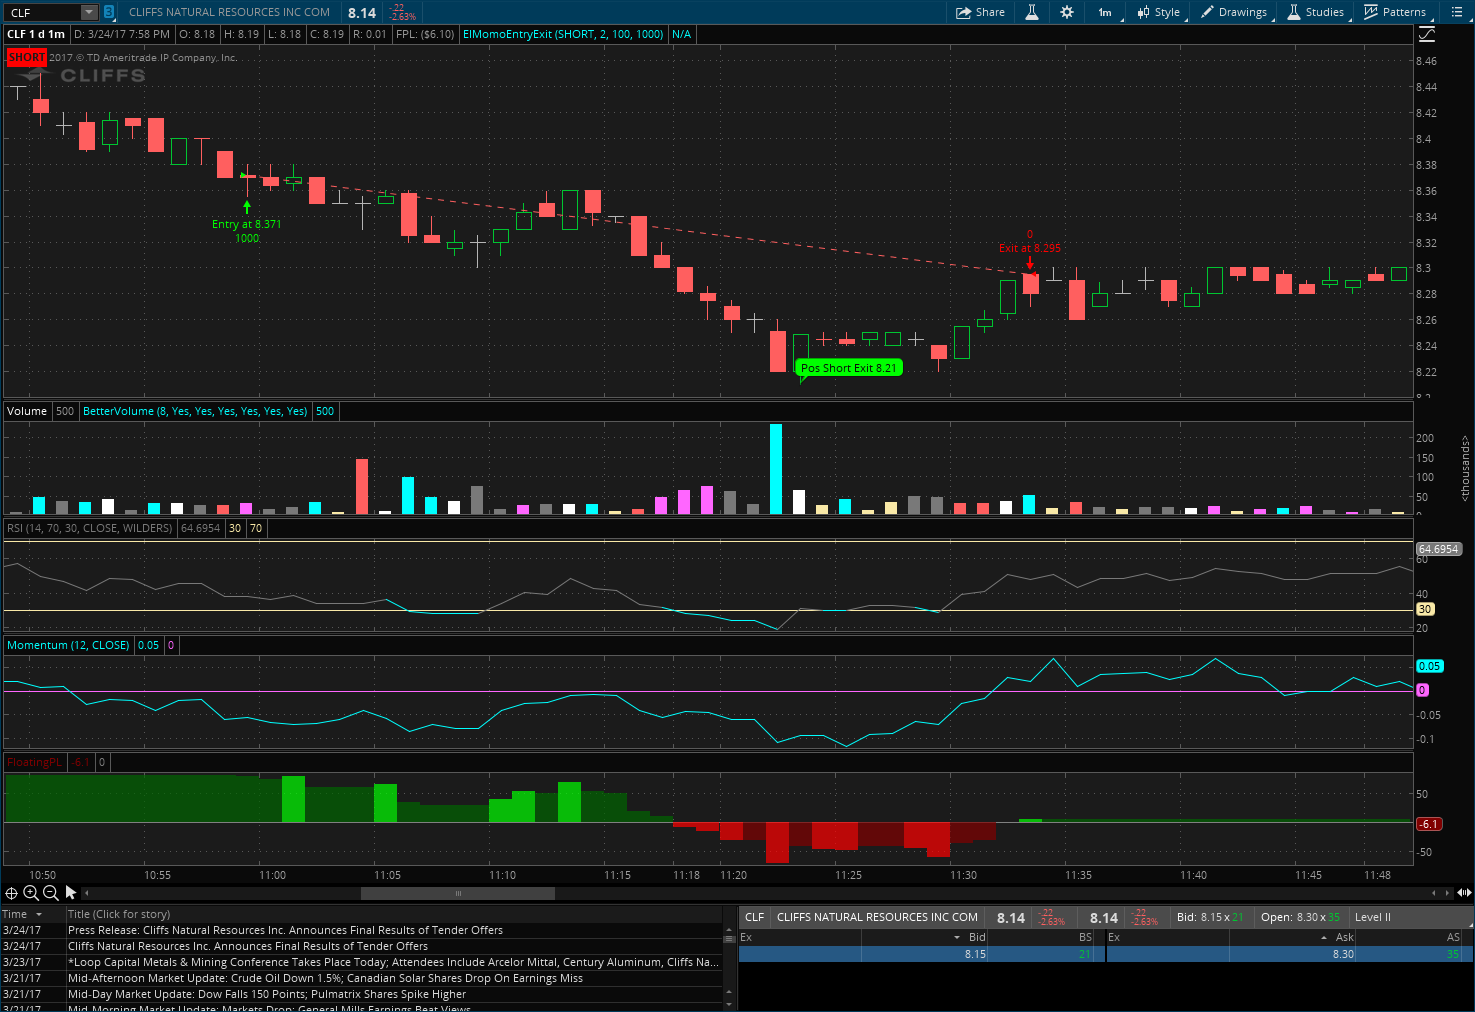Open the 1m timeframe selector
Image resolution: width=1475 pixels, height=1012 pixels.
pos(1106,12)
